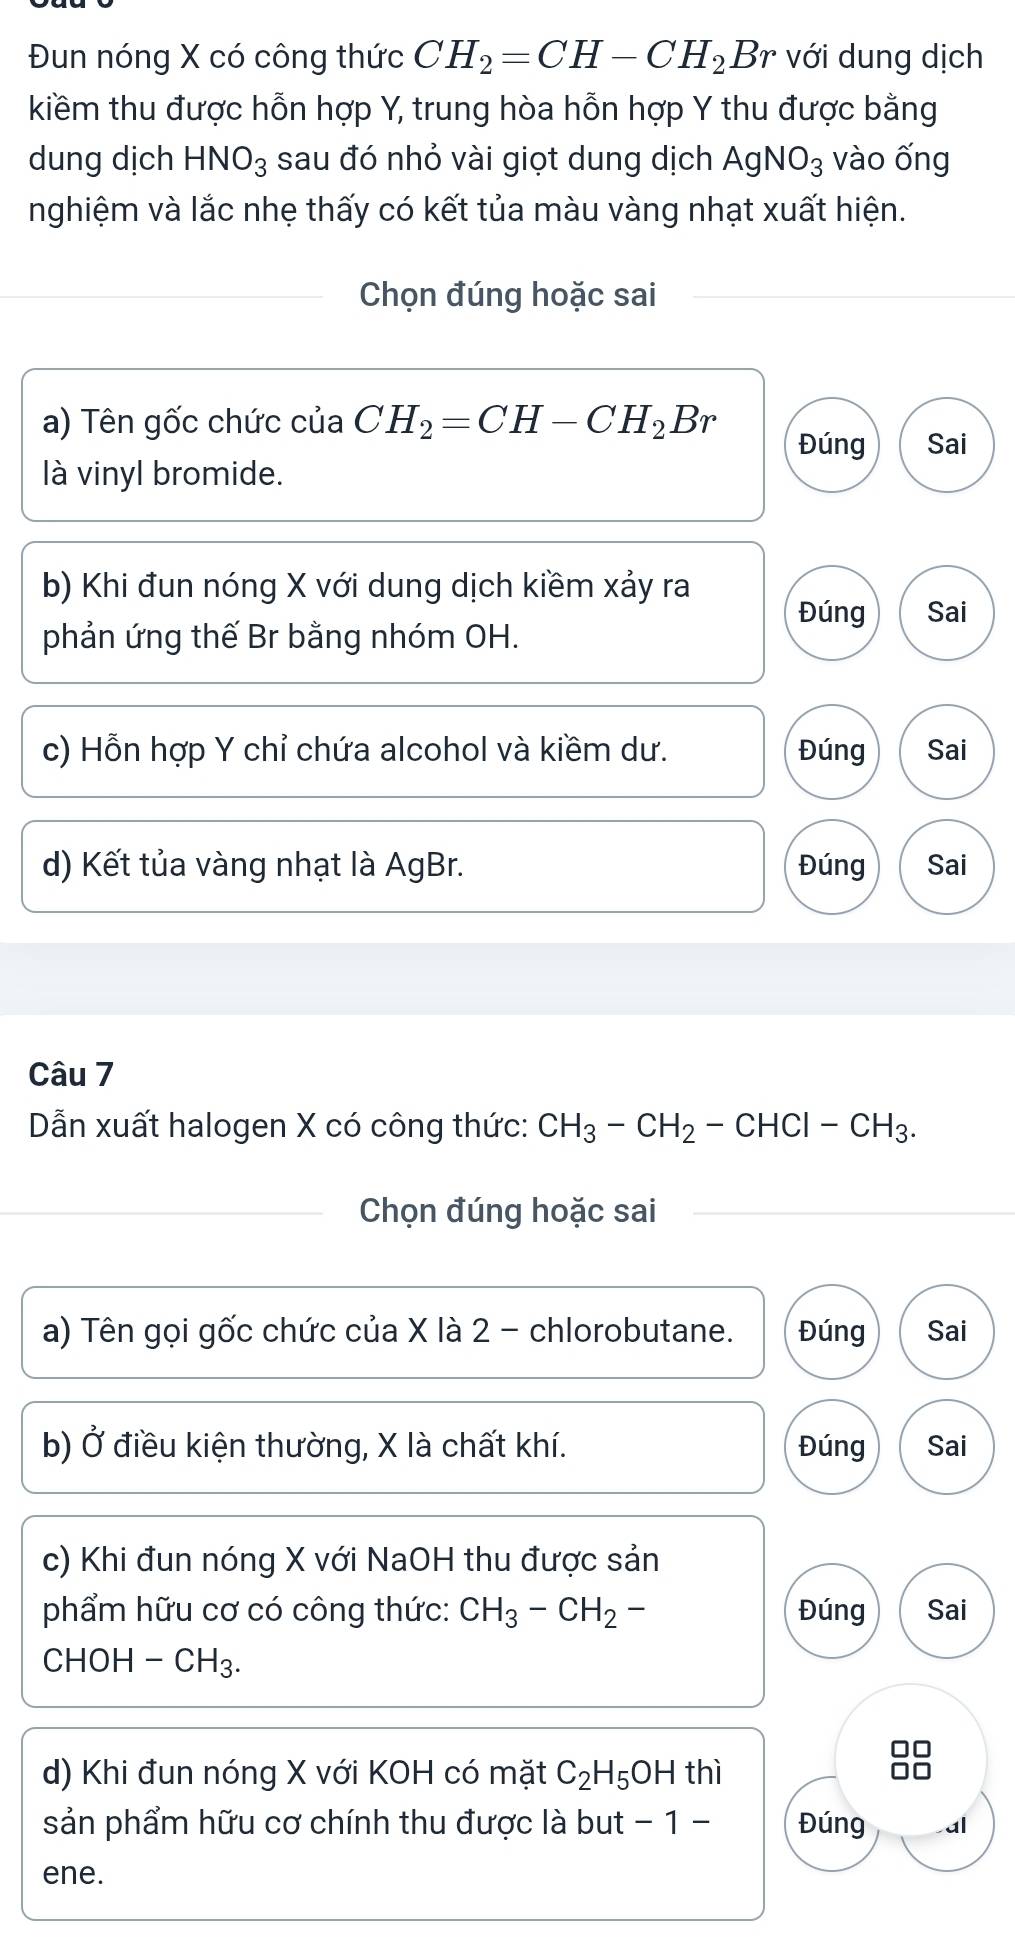The image size is (1015, 1944).
Task: Choose Sai for the Br-to-OH substitution statement
Action: [947, 612]
